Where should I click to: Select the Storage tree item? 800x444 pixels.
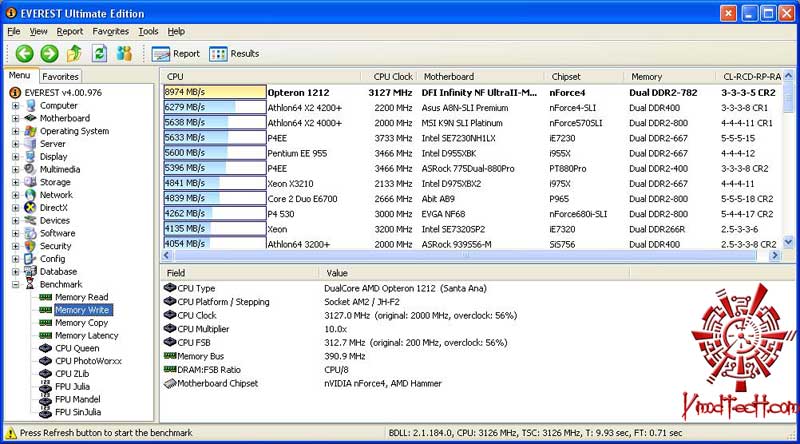(x=55, y=182)
